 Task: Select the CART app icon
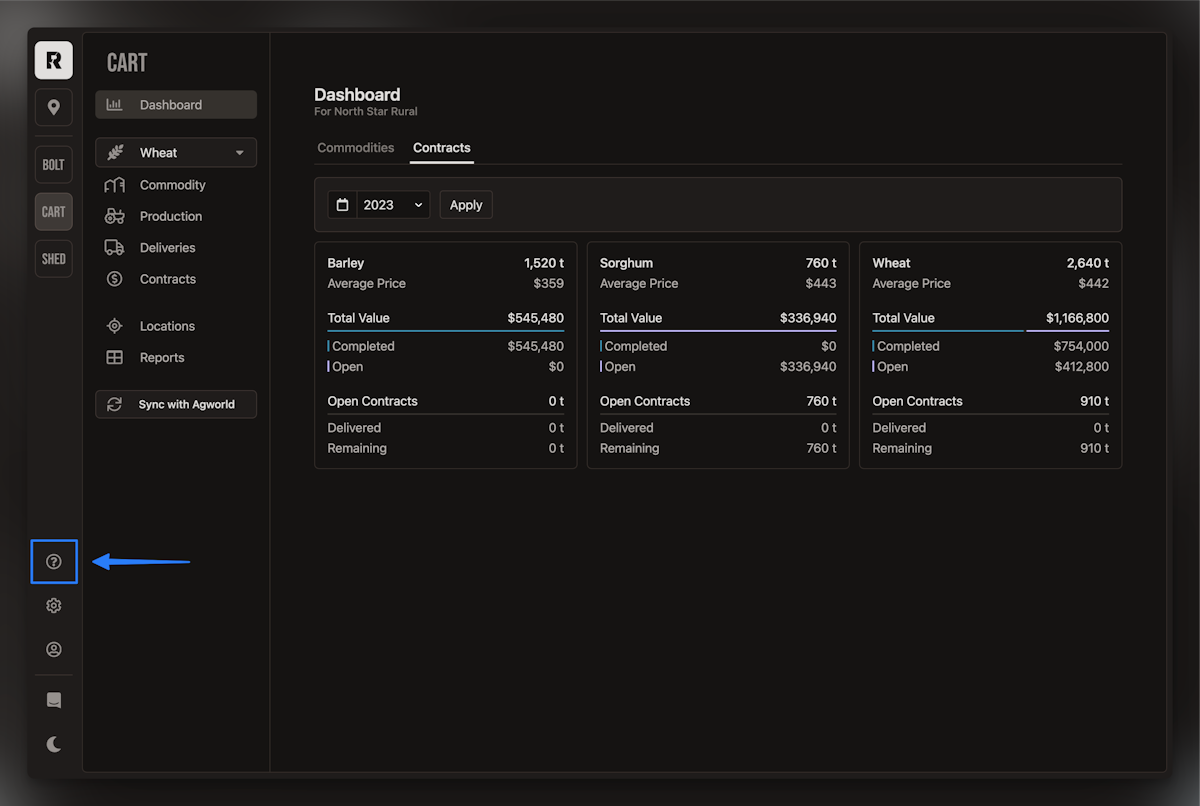54,212
